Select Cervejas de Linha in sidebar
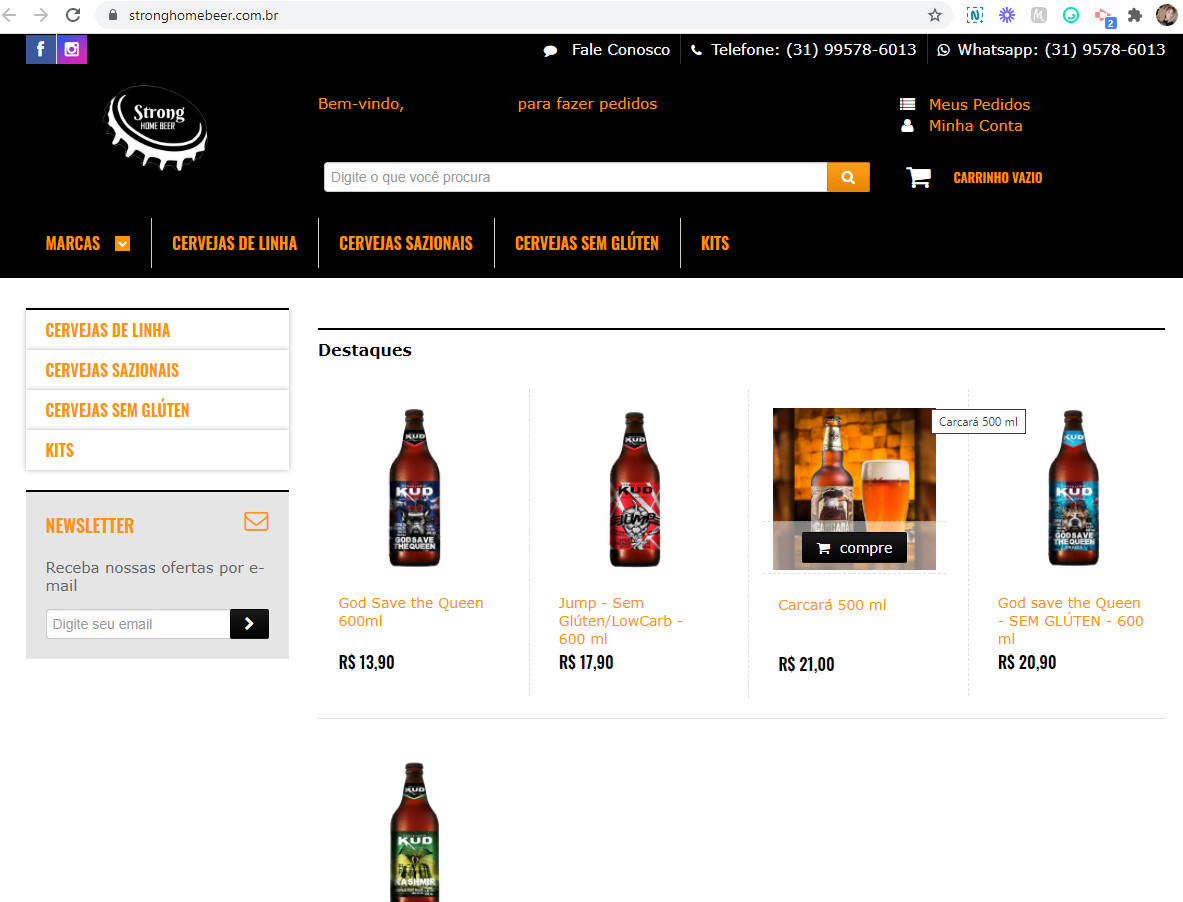The image size is (1183, 902). [x=158, y=330]
